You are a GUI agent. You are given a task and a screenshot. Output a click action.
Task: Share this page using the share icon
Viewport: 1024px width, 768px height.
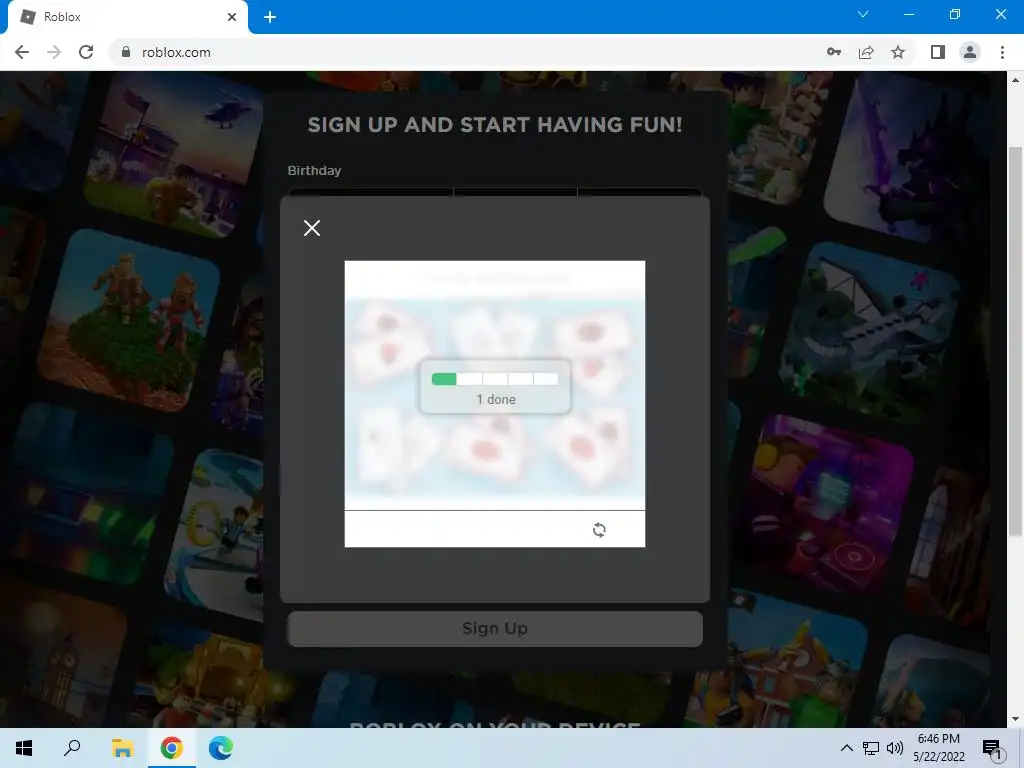click(x=866, y=52)
